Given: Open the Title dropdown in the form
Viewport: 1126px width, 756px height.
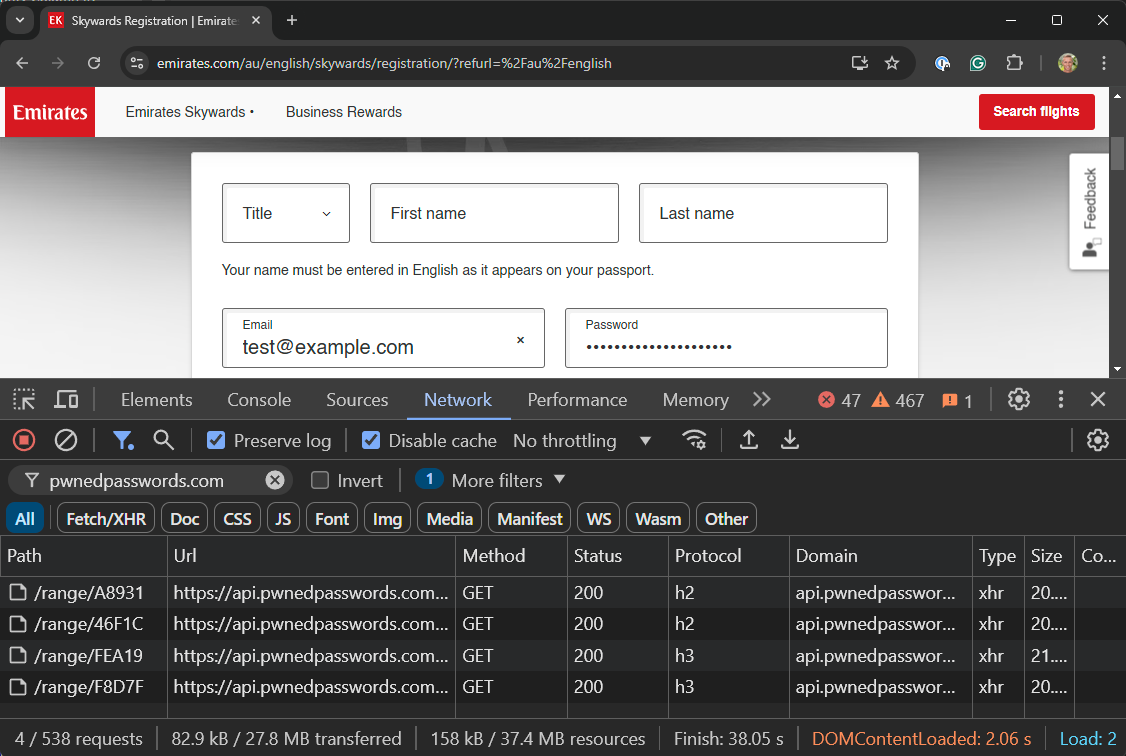Looking at the screenshot, I should pyautogui.click(x=286, y=213).
